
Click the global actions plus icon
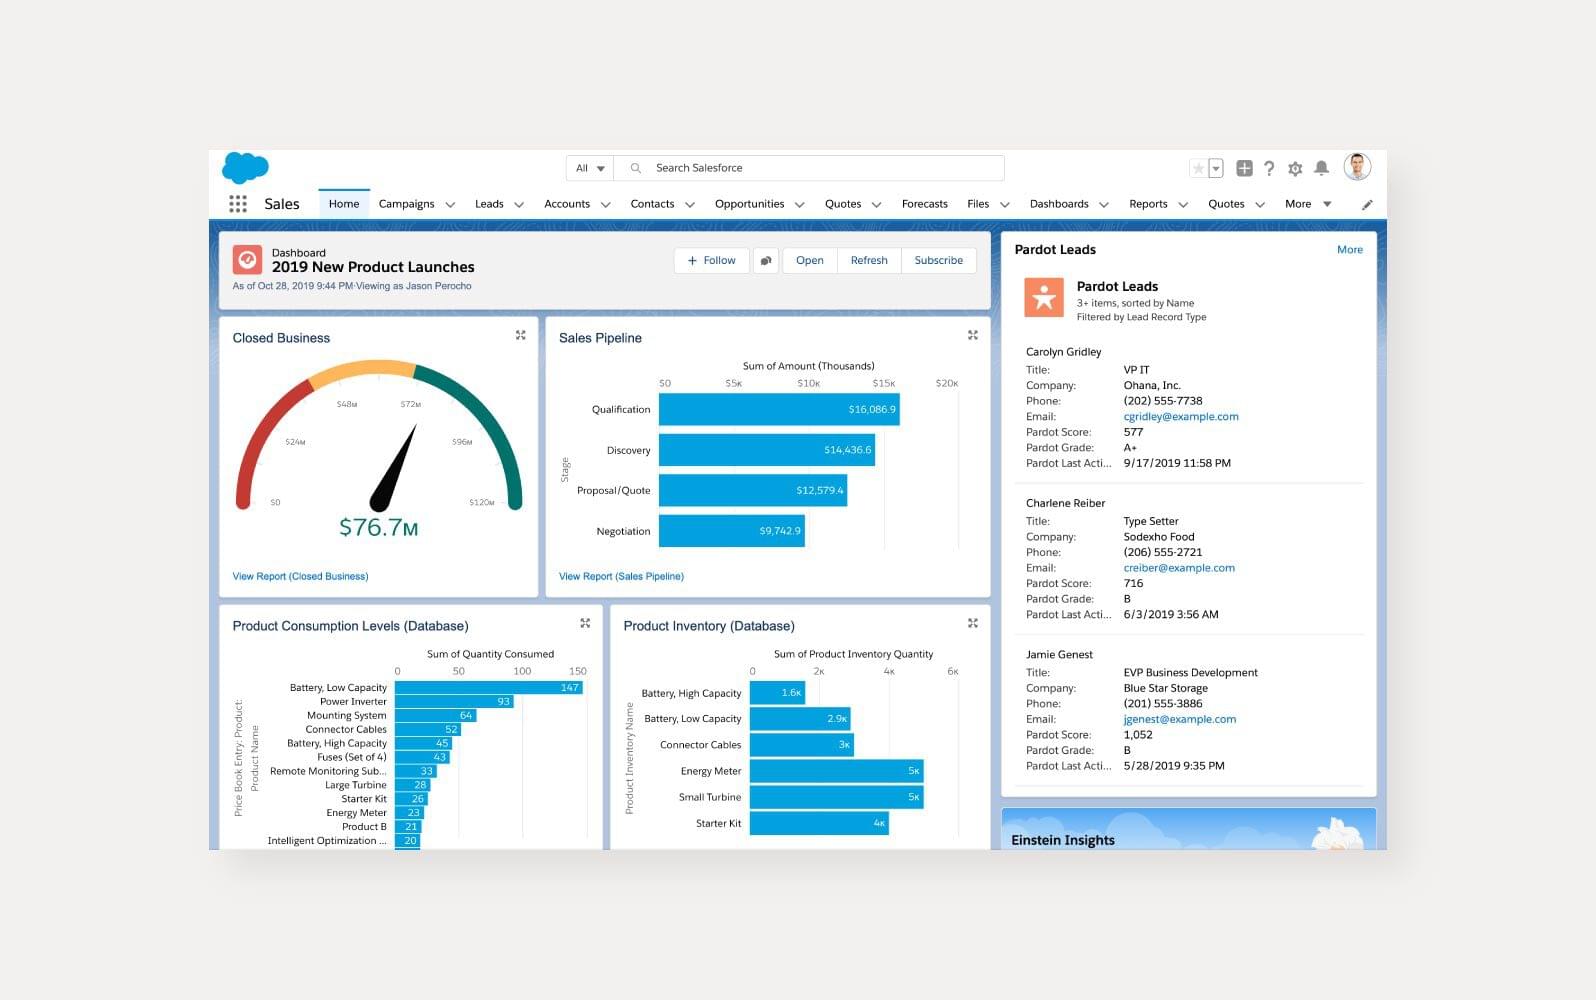click(1244, 169)
